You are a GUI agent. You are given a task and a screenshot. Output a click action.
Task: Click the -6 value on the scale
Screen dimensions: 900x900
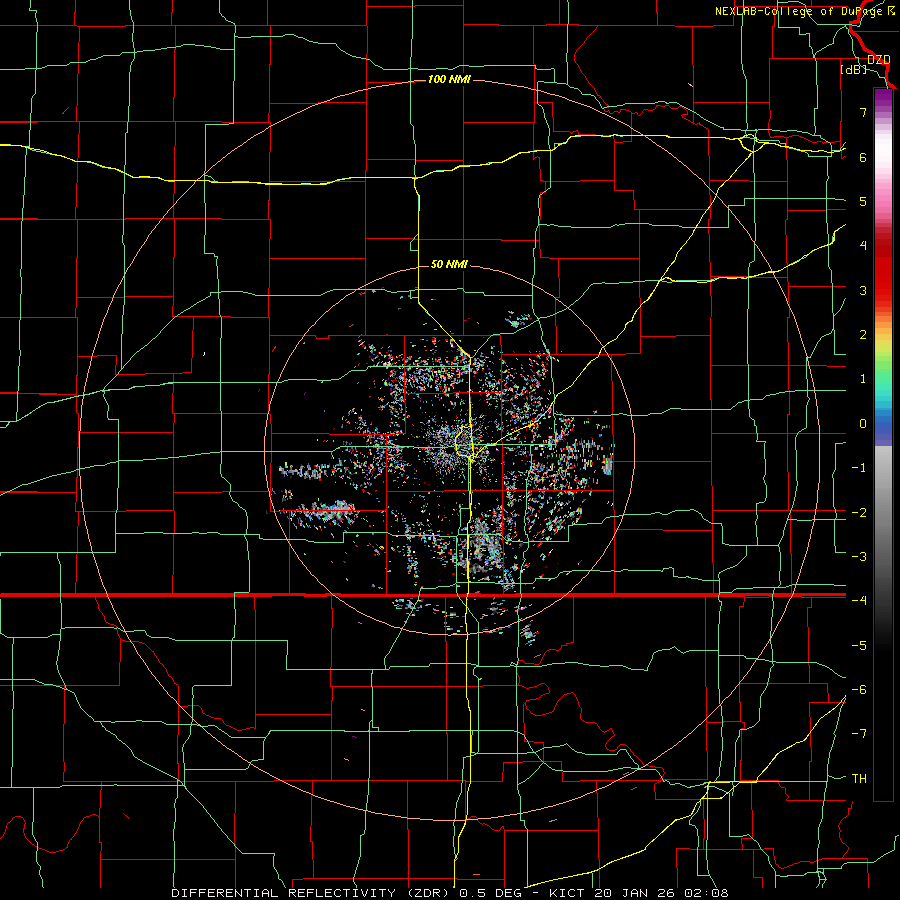[859, 689]
